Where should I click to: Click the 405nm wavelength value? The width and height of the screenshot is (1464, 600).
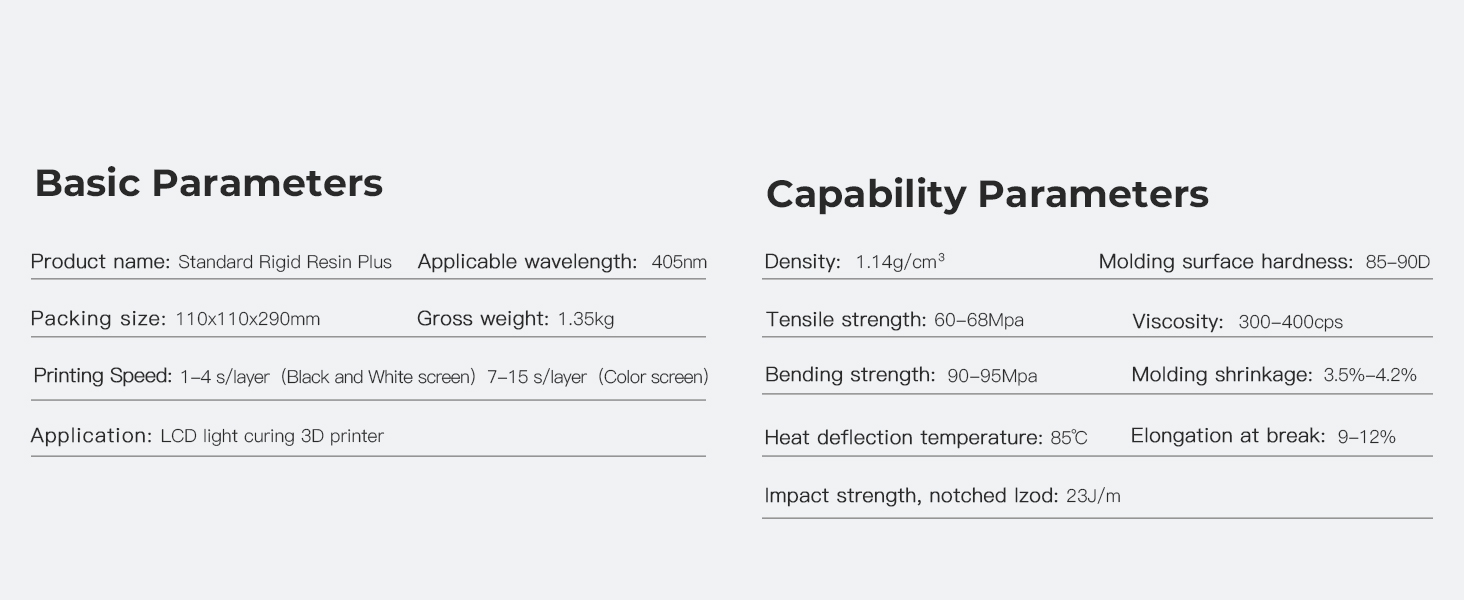pyautogui.click(x=679, y=263)
